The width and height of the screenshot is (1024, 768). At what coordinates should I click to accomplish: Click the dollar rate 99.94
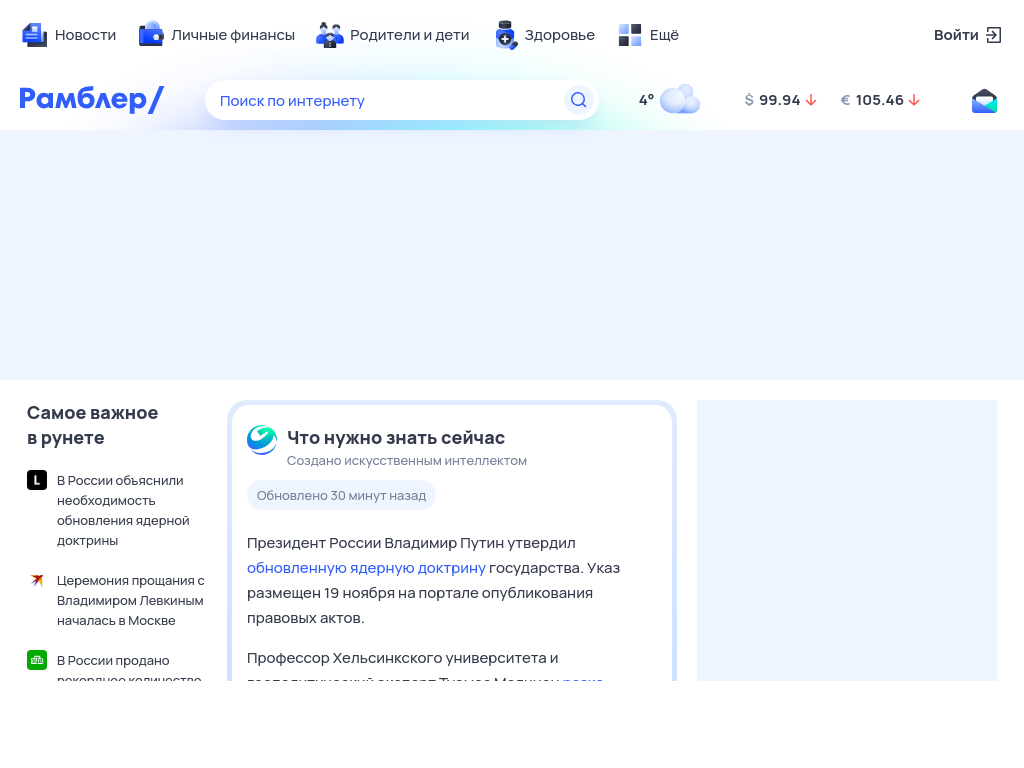pyautogui.click(x=780, y=100)
